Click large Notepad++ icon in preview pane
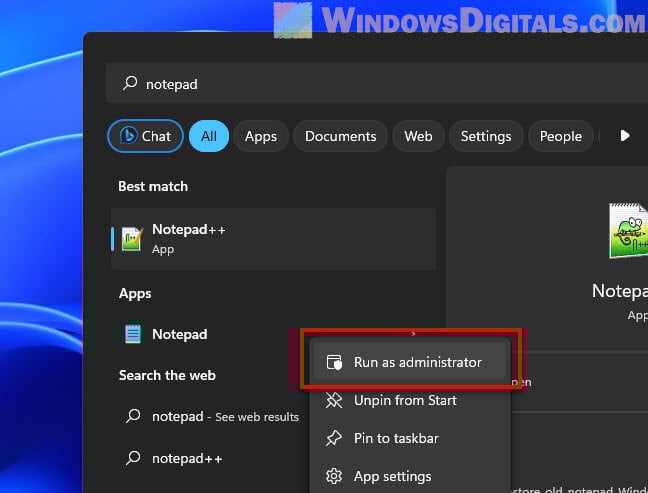 pyautogui.click(x=629, y=231)
